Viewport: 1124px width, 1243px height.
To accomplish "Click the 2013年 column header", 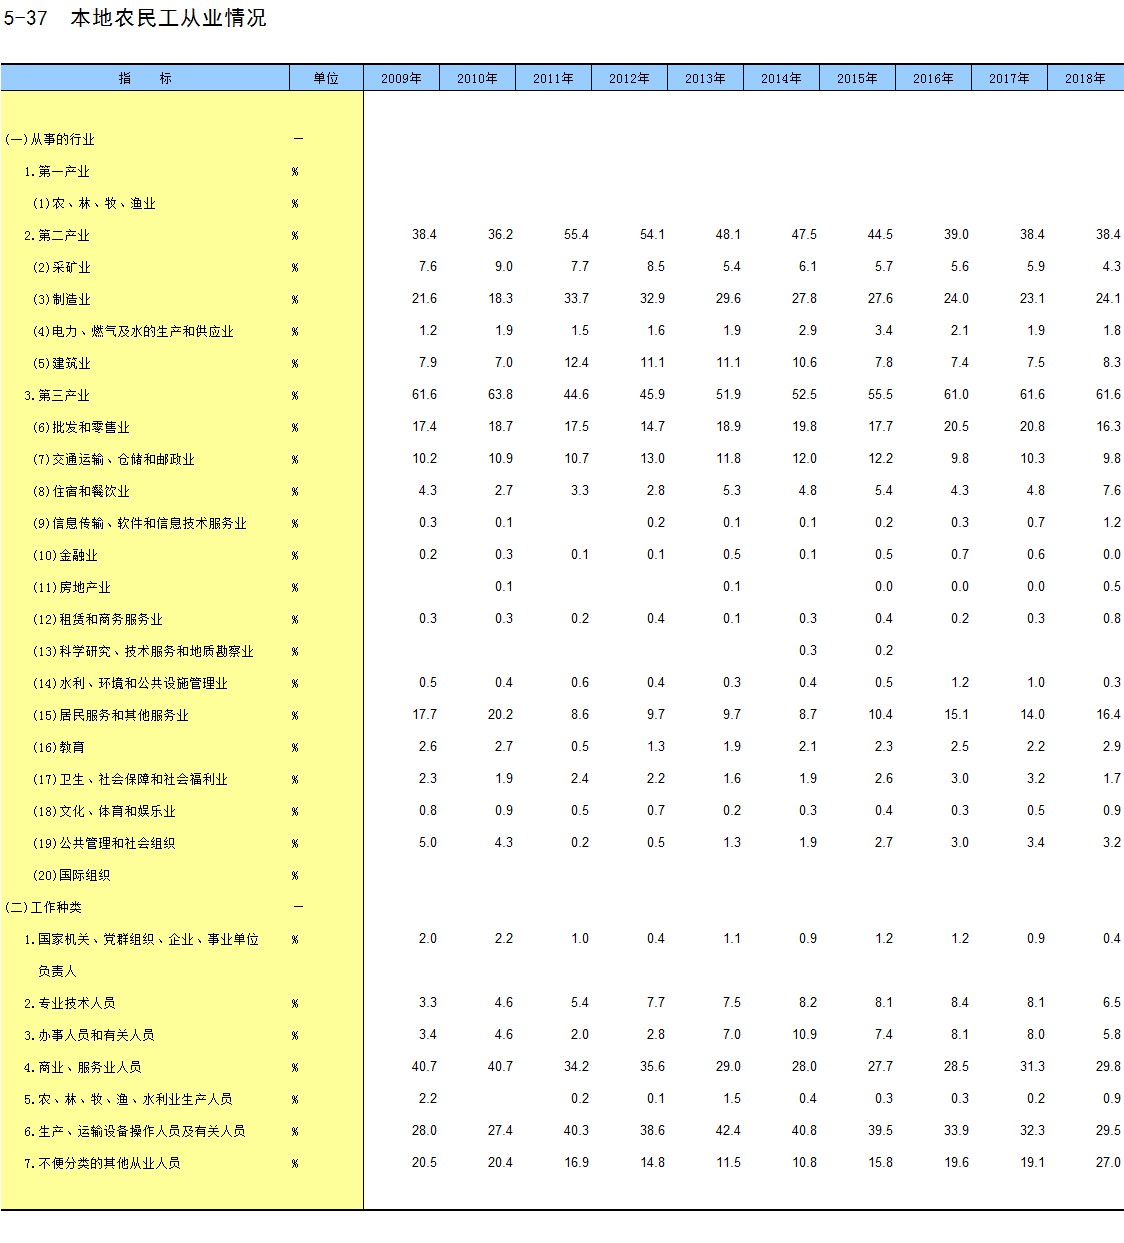I will click(x=705, y=78).
